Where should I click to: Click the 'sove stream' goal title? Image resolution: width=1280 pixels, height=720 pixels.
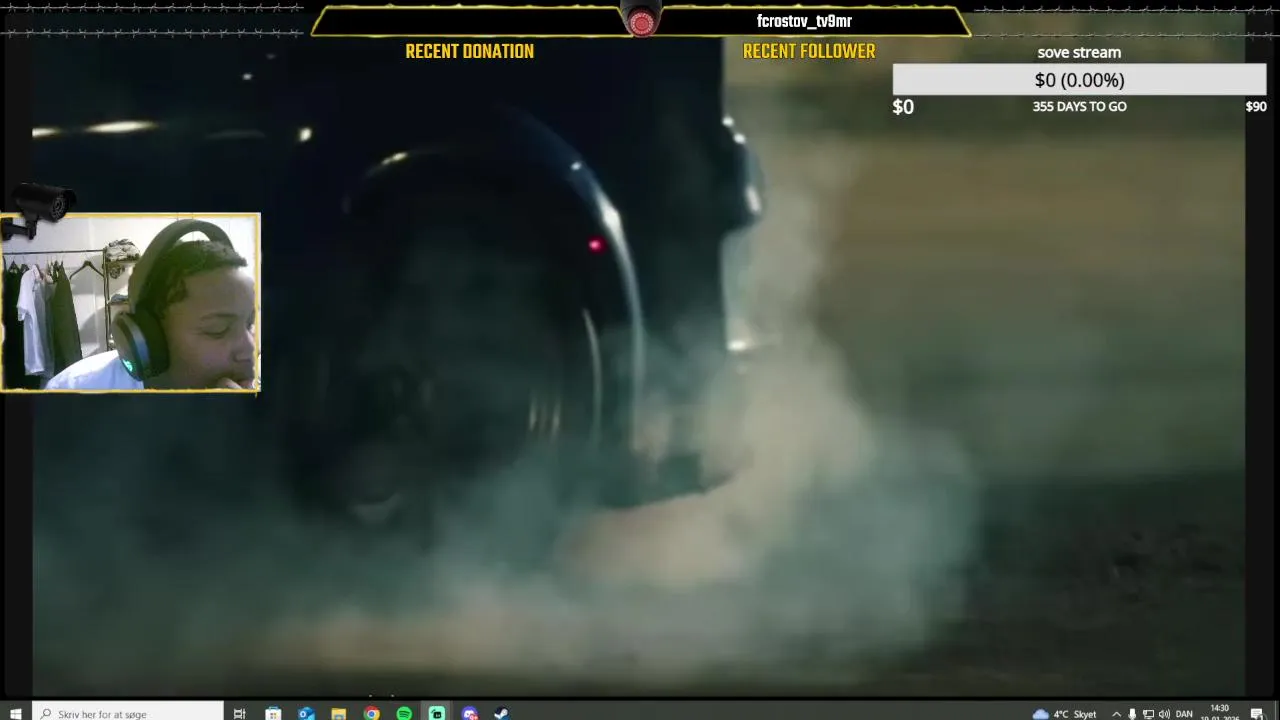point(1079,52)
